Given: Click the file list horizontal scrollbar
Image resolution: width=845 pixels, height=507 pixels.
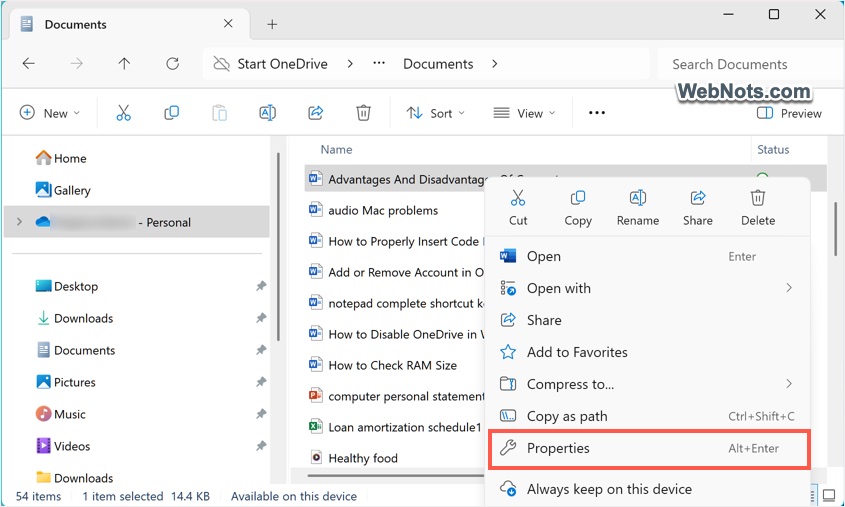Looking at the screenshot, I should 396,476.
